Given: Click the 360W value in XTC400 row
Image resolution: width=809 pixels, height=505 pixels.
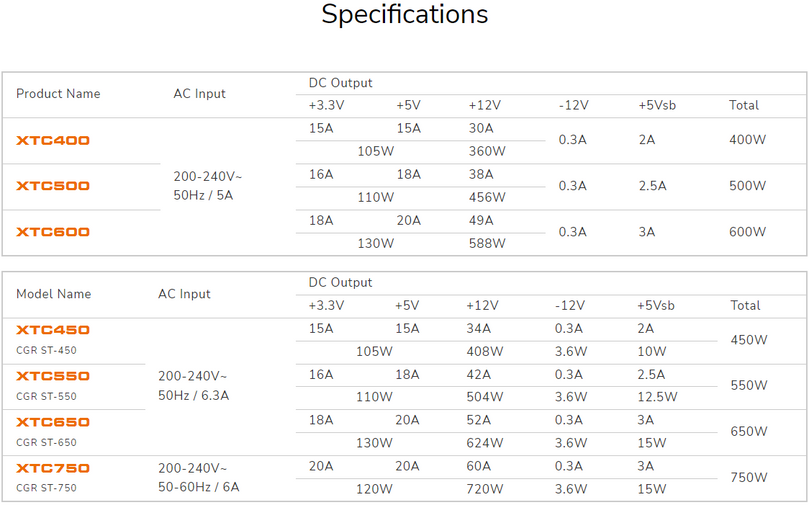Looking at the screenshot, I should point(487,151).
